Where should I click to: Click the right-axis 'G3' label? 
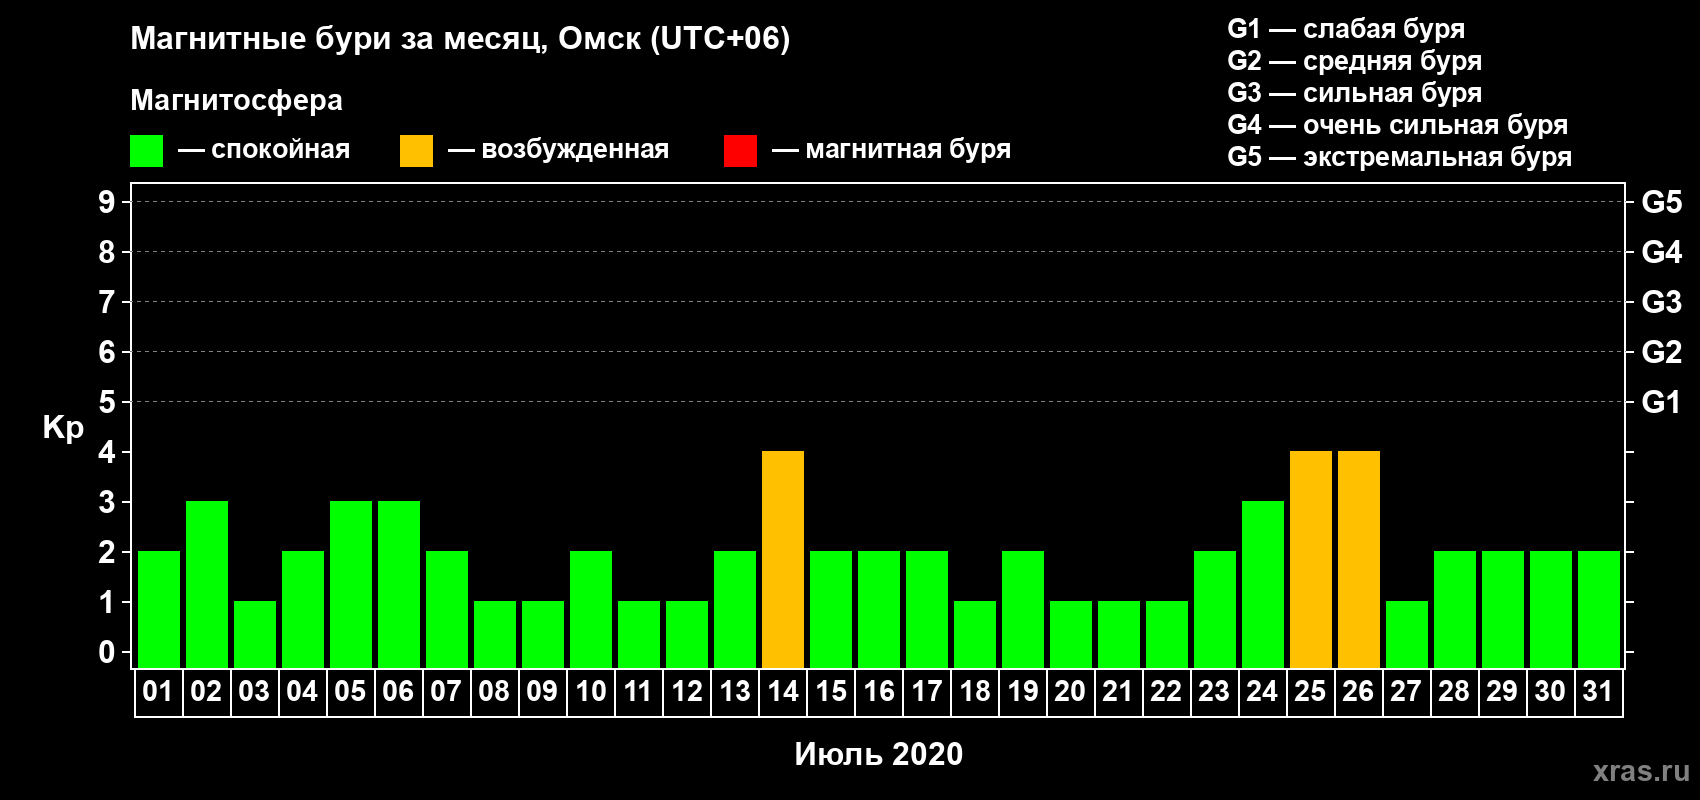(1662, 302)
